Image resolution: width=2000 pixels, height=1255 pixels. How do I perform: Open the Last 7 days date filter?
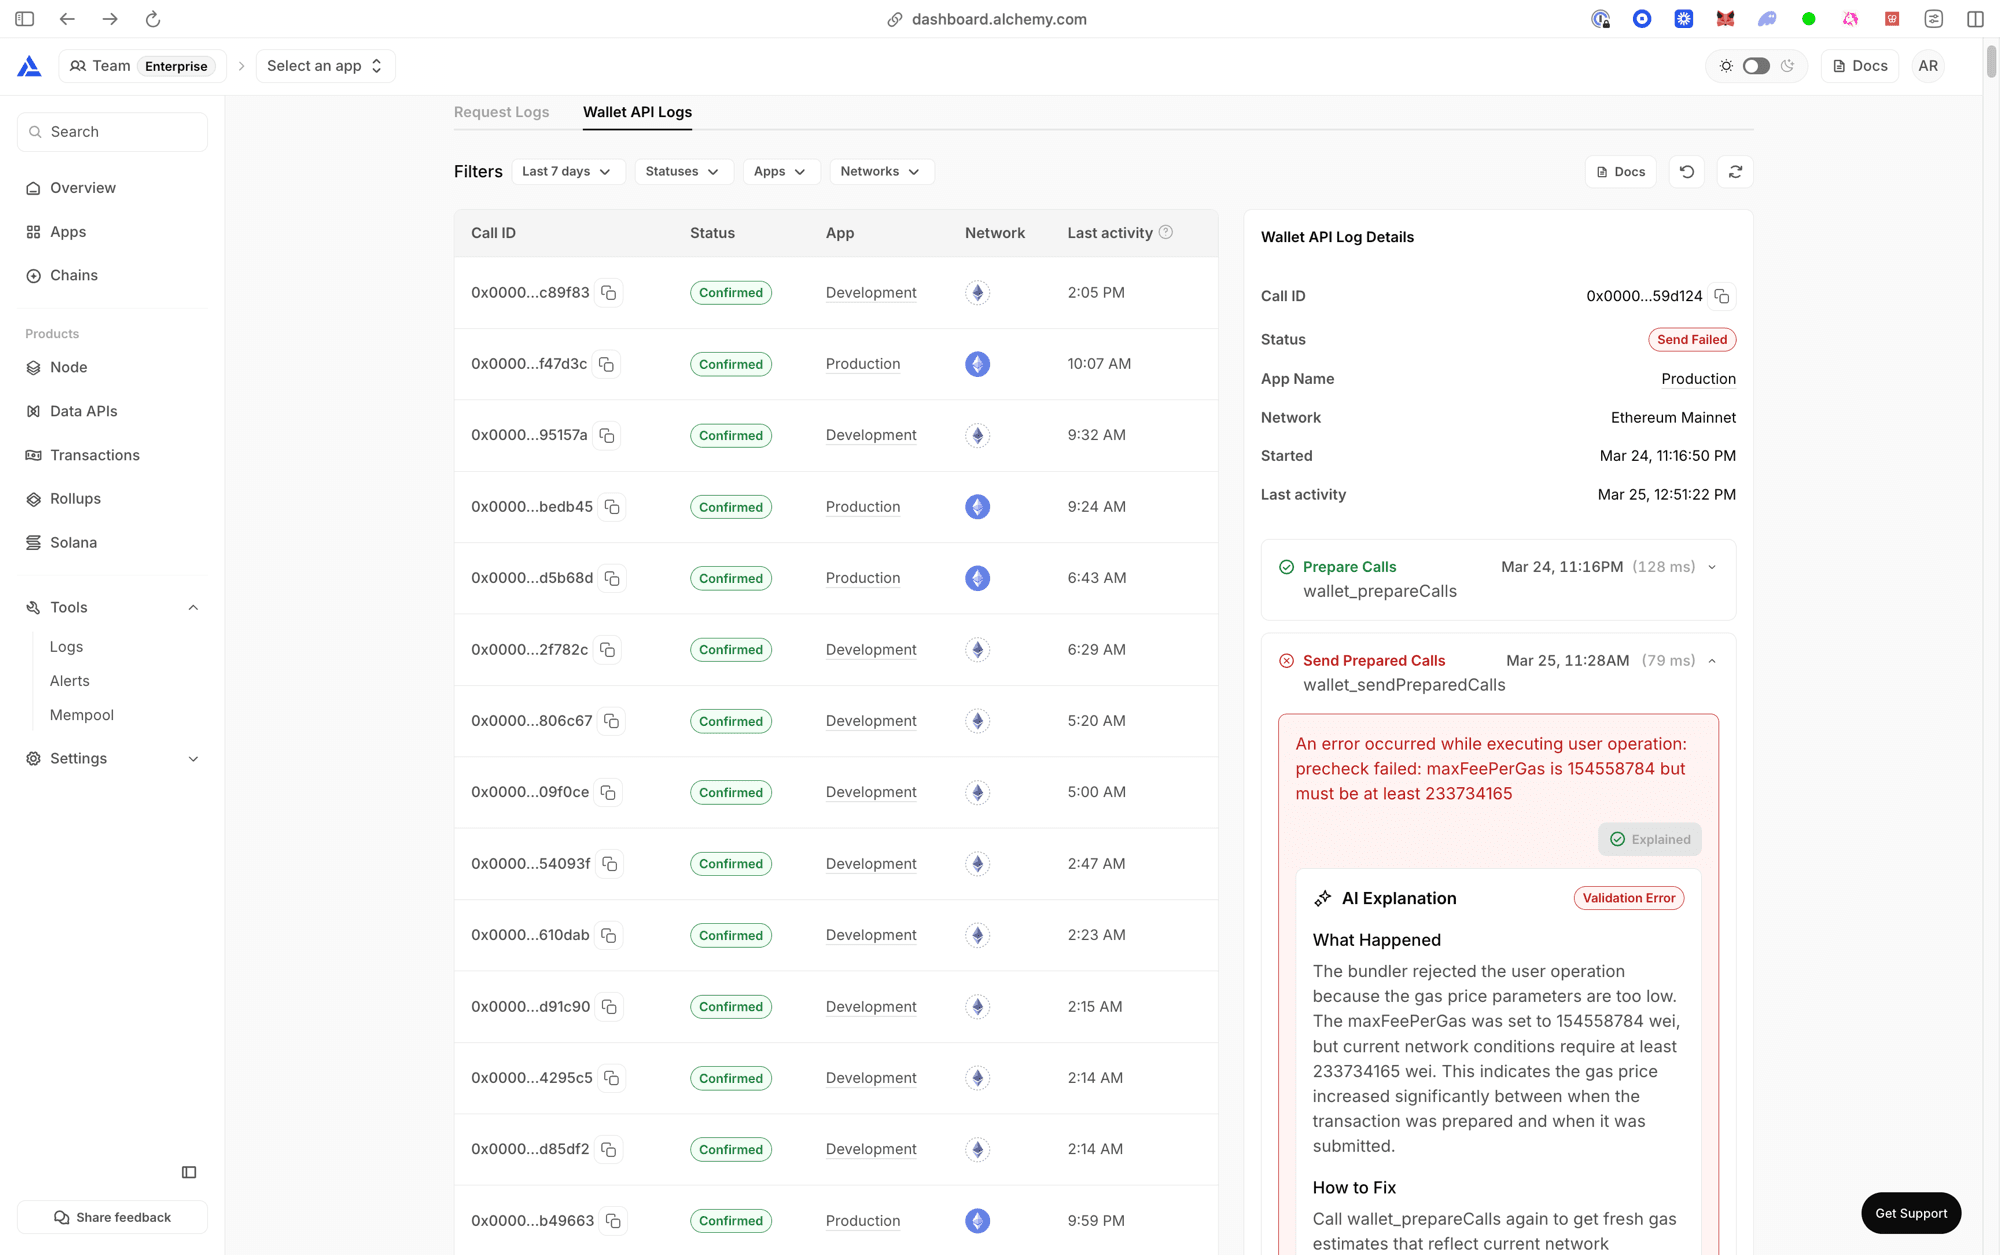[x=568, y=171]
